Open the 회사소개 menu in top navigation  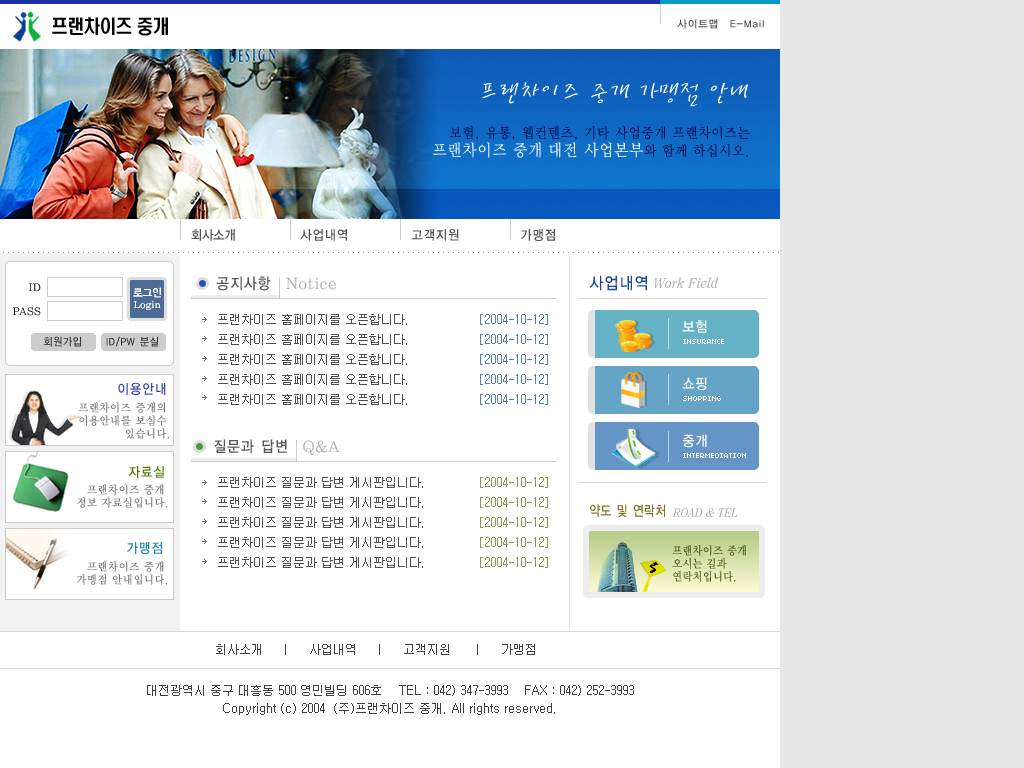pos(213,235)
